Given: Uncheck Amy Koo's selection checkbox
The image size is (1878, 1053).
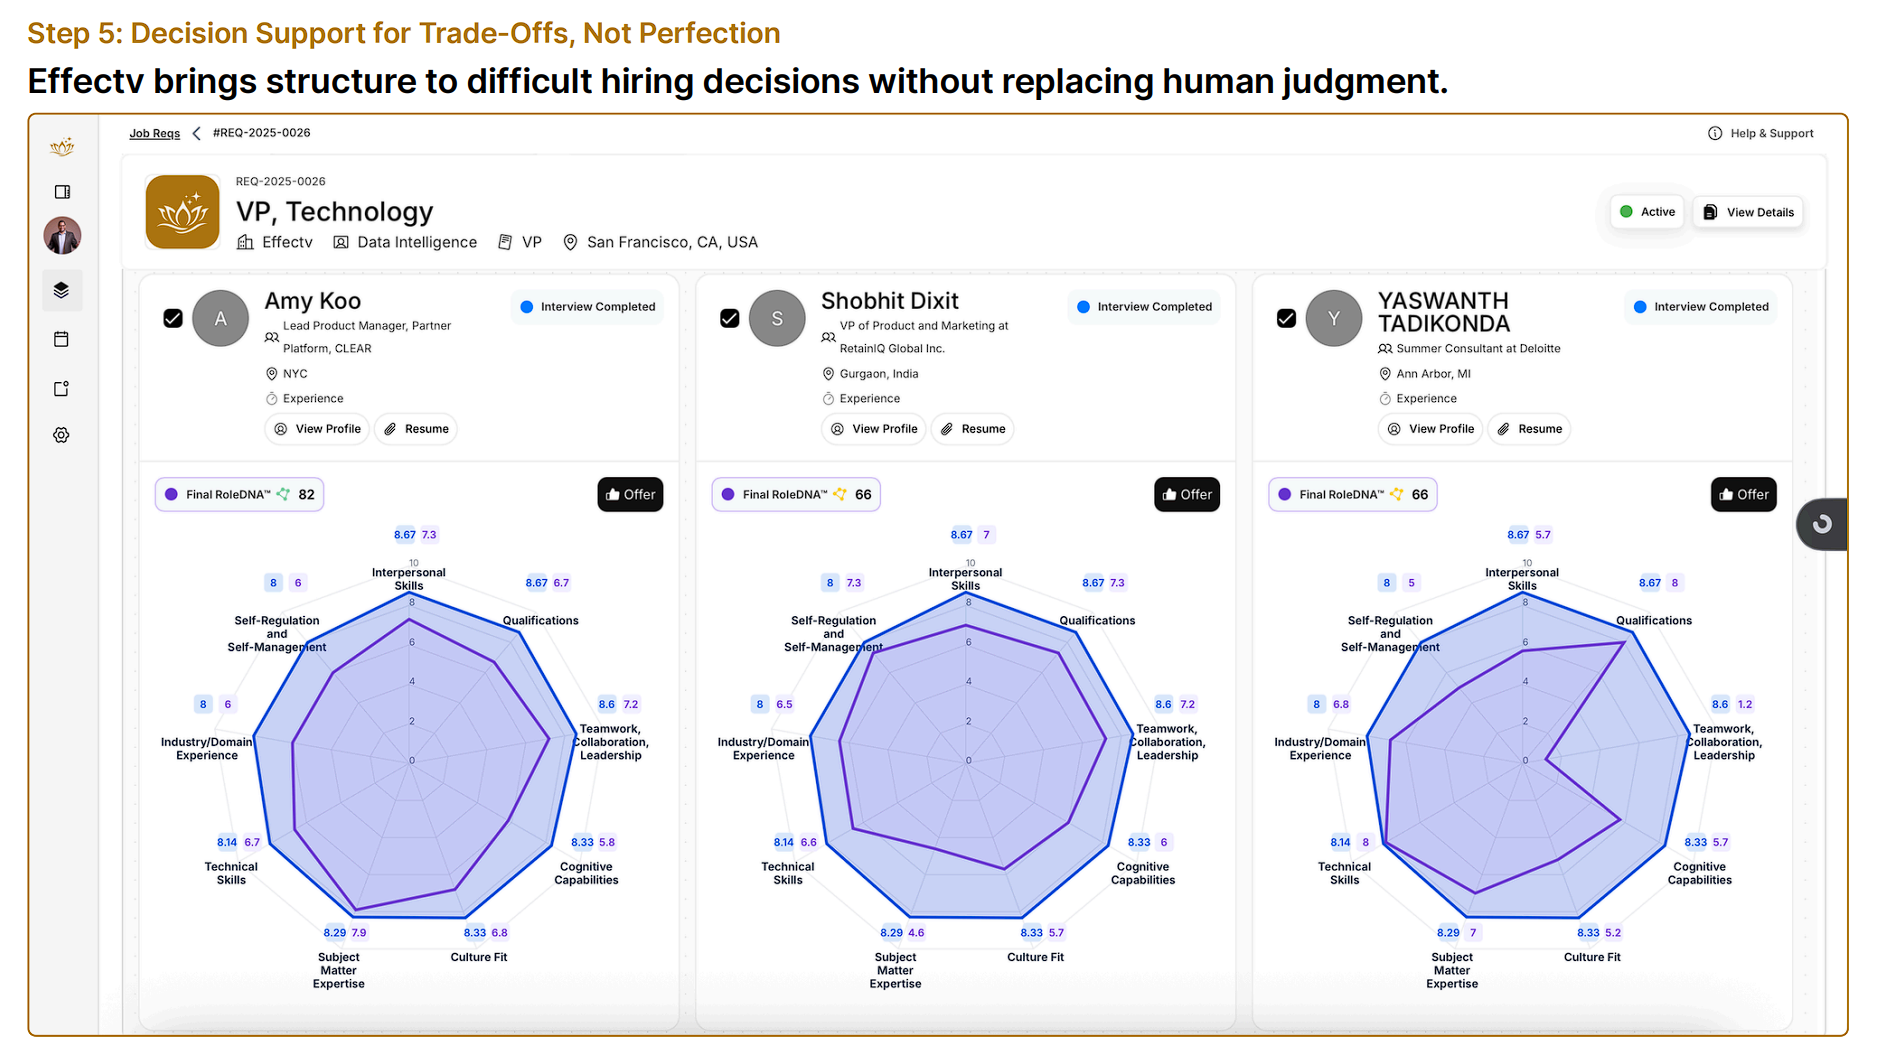Looking at the screenshot, I should (173, 318).
